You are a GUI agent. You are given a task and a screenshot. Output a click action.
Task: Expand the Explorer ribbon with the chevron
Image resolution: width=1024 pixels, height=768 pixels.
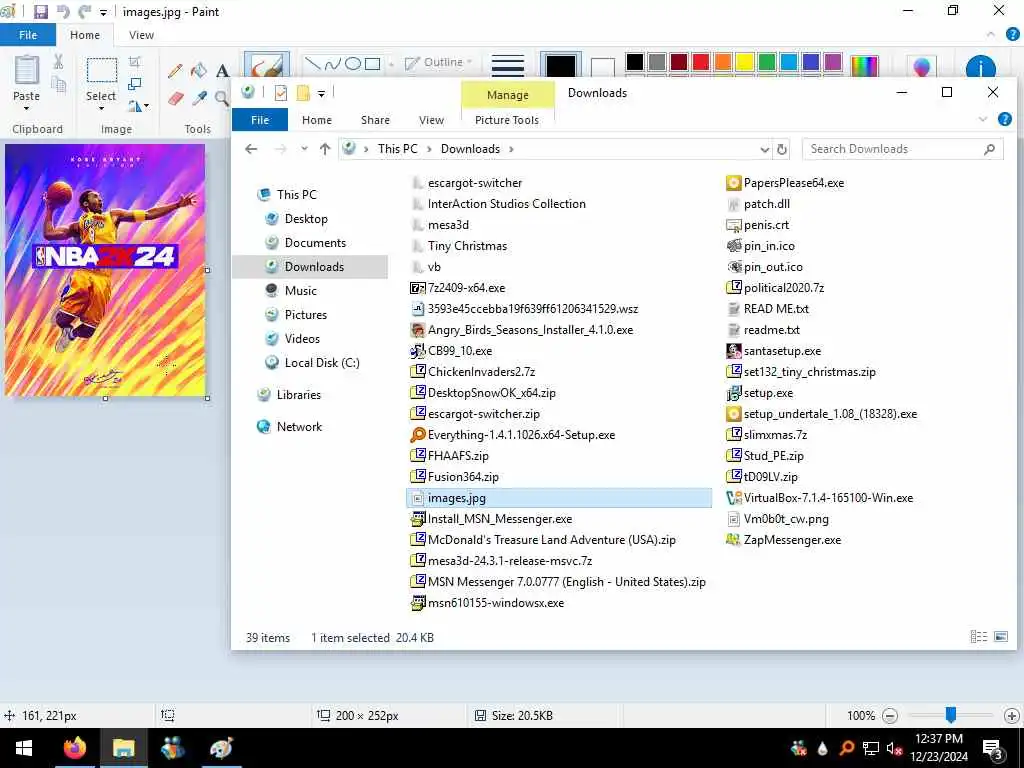983,119
